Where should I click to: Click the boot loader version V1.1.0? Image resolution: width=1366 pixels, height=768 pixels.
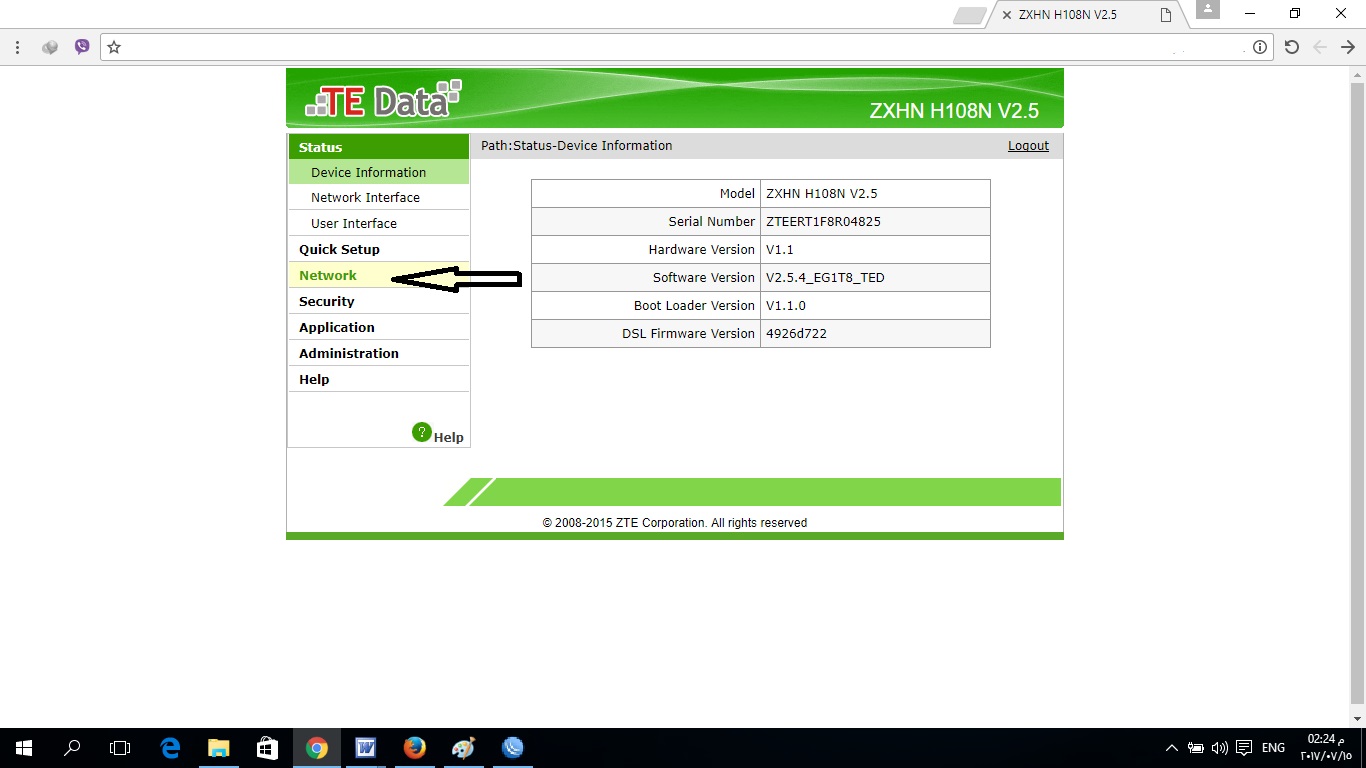point(786,306)
